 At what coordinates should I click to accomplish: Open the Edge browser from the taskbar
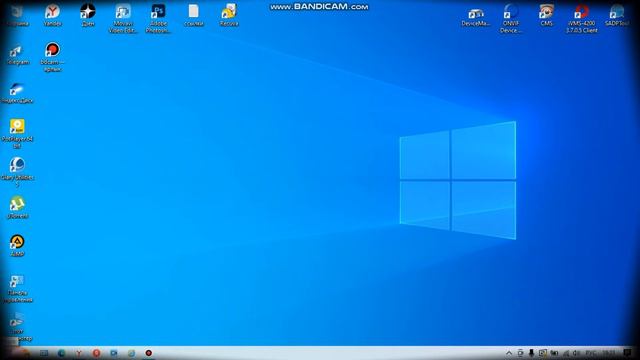61,353
